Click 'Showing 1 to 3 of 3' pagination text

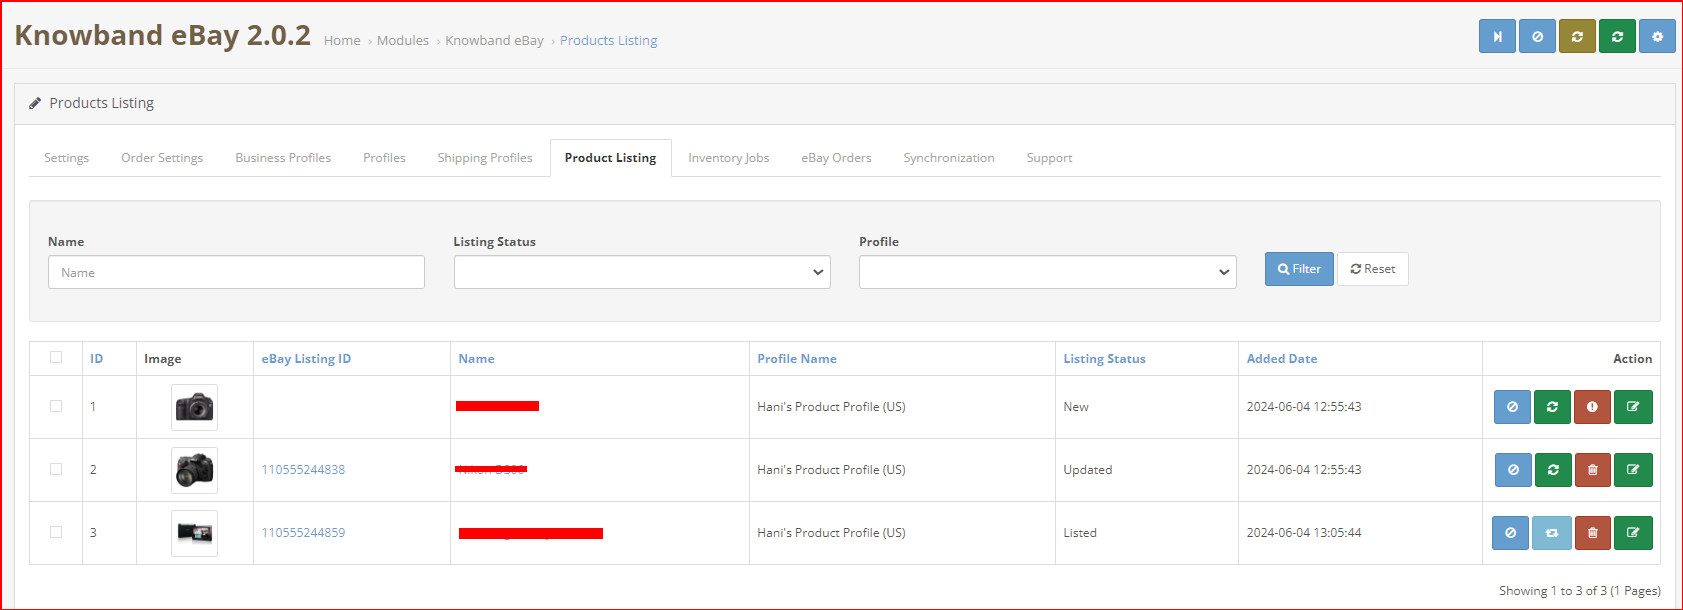pyautogui.click(x=1580, y=591)
